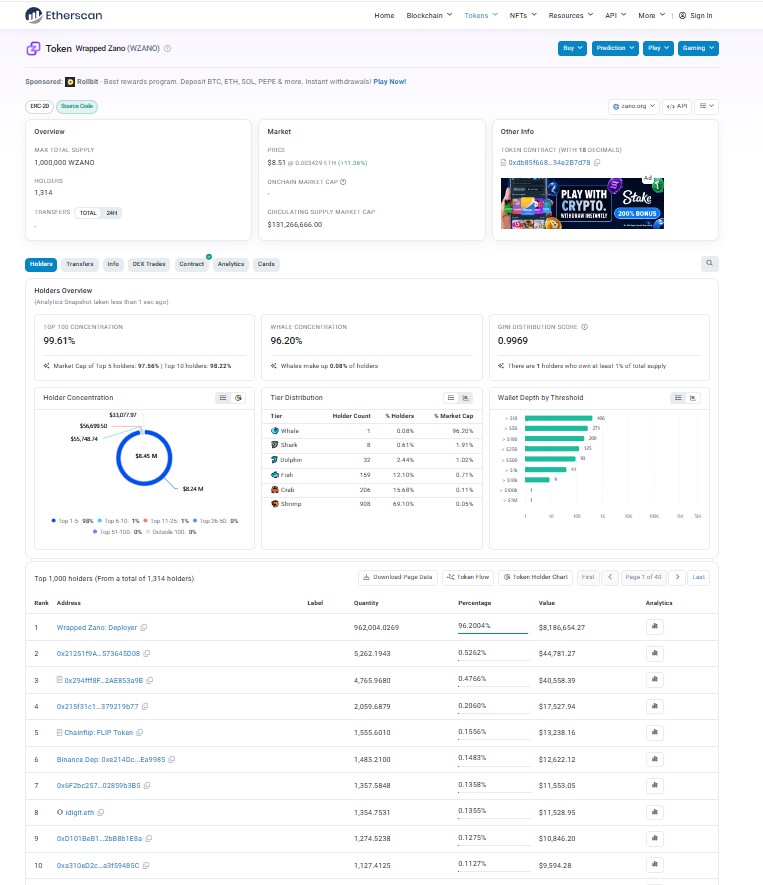This screenshot has width=763, height=885.
Task: Copy address 0xa310eD2c...a3f59485C
Action: pyautogui.click(x=146, y=866)
